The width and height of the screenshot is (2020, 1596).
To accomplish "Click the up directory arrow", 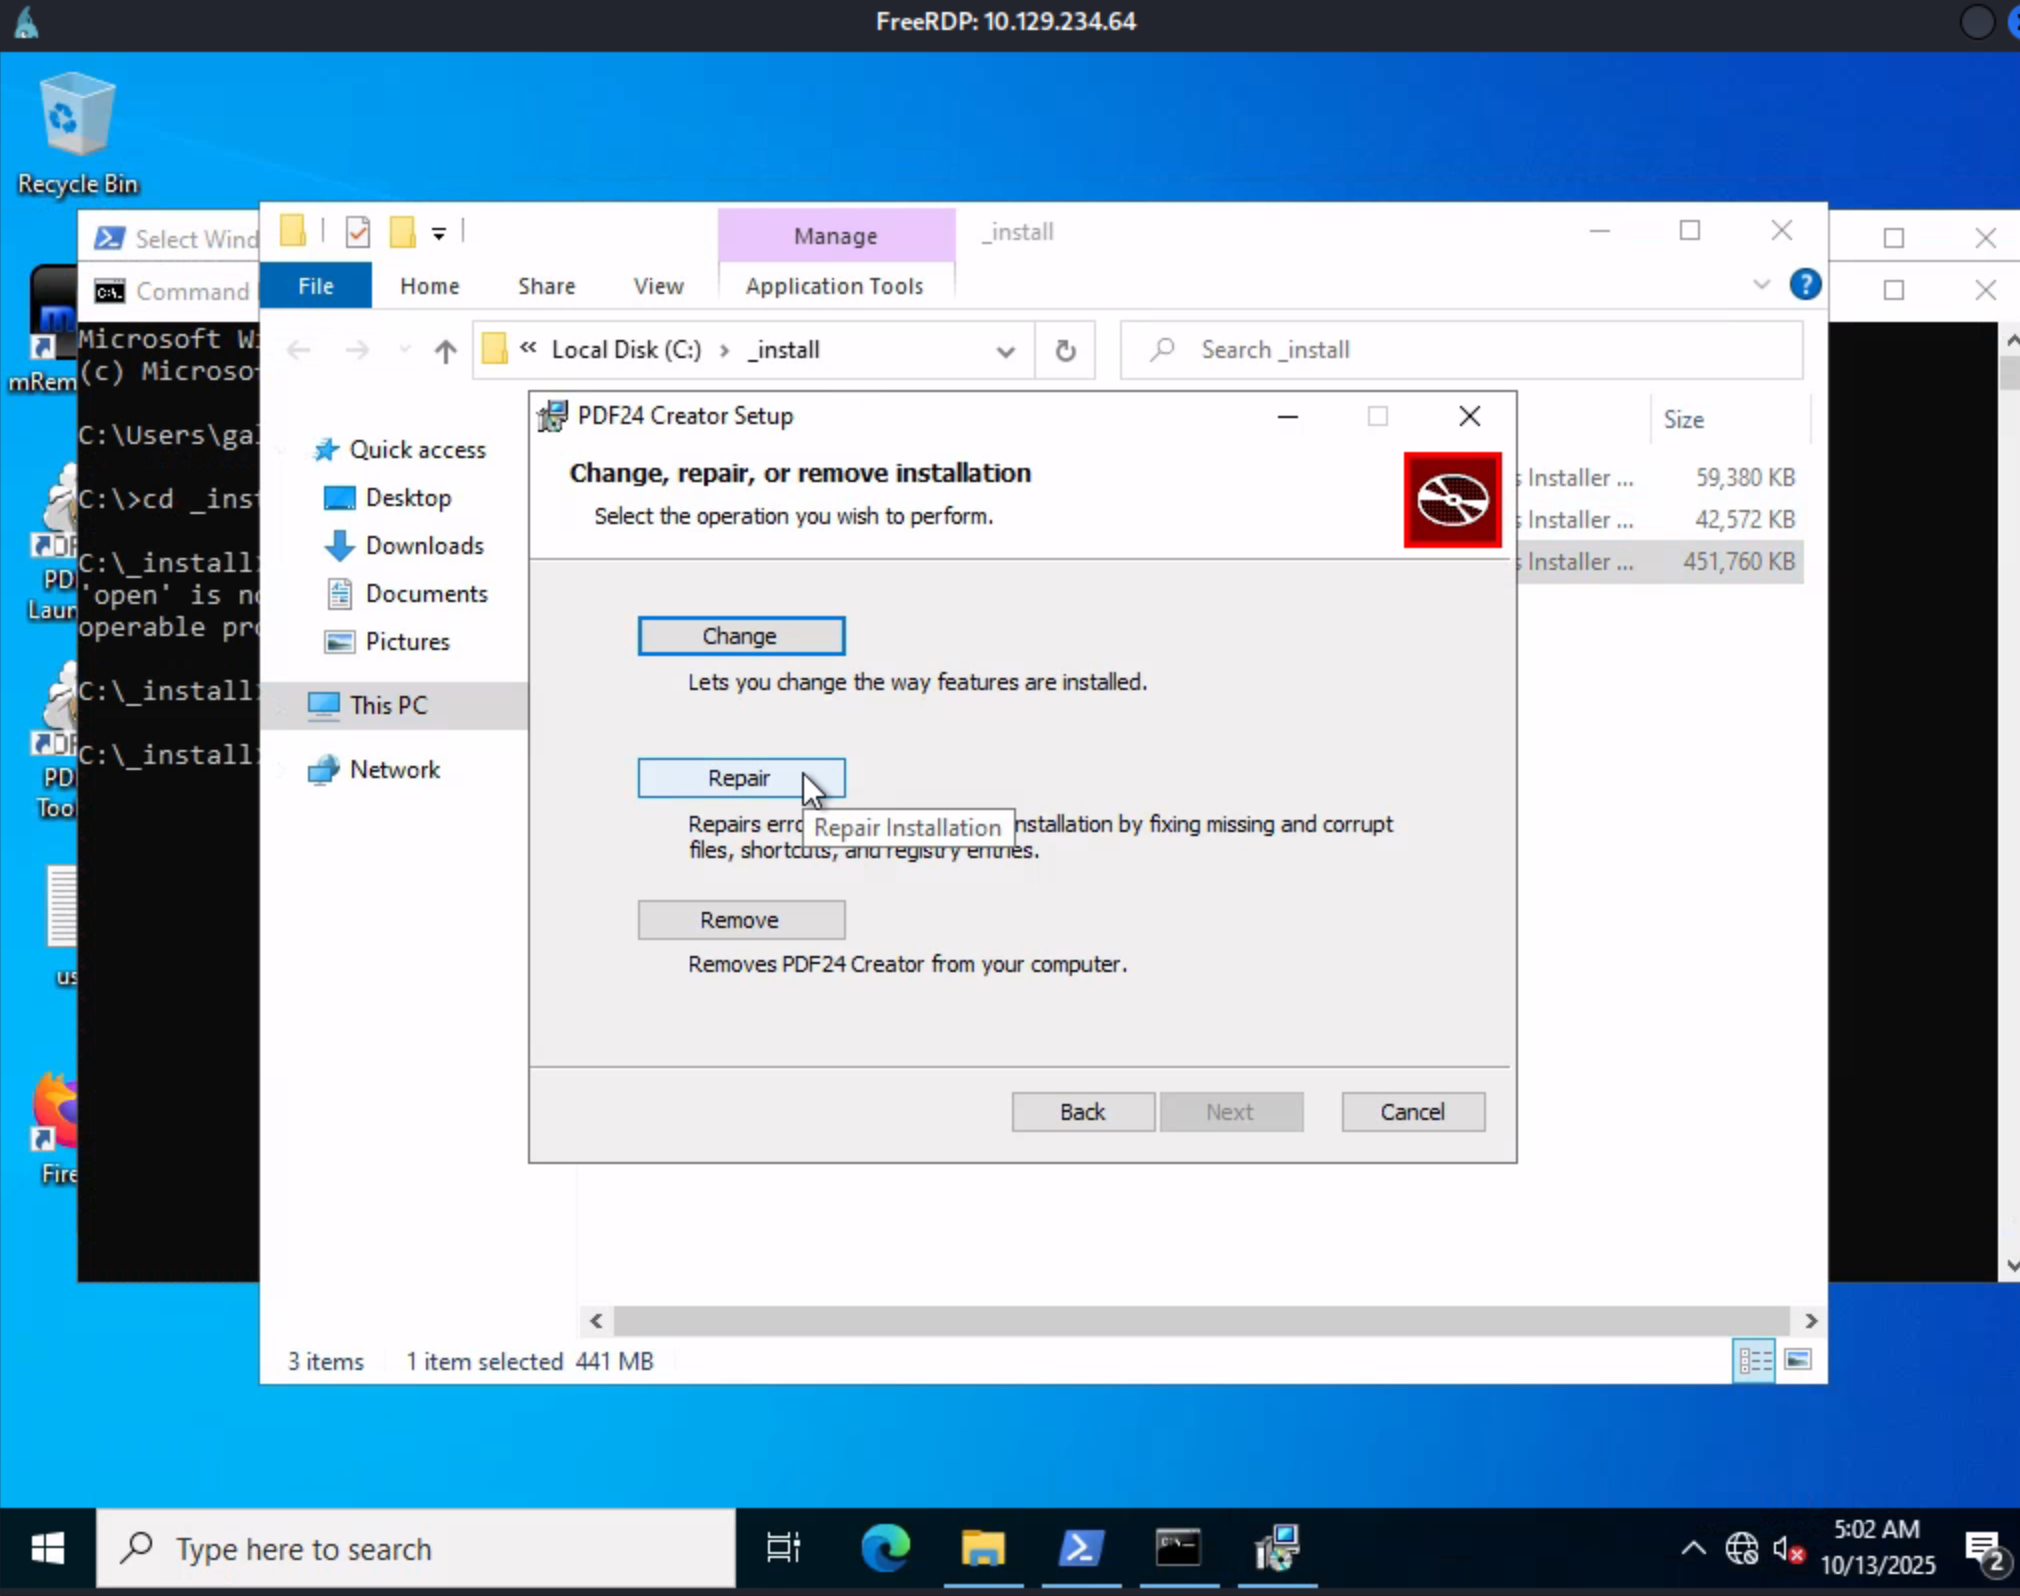I will pos(445,350).
